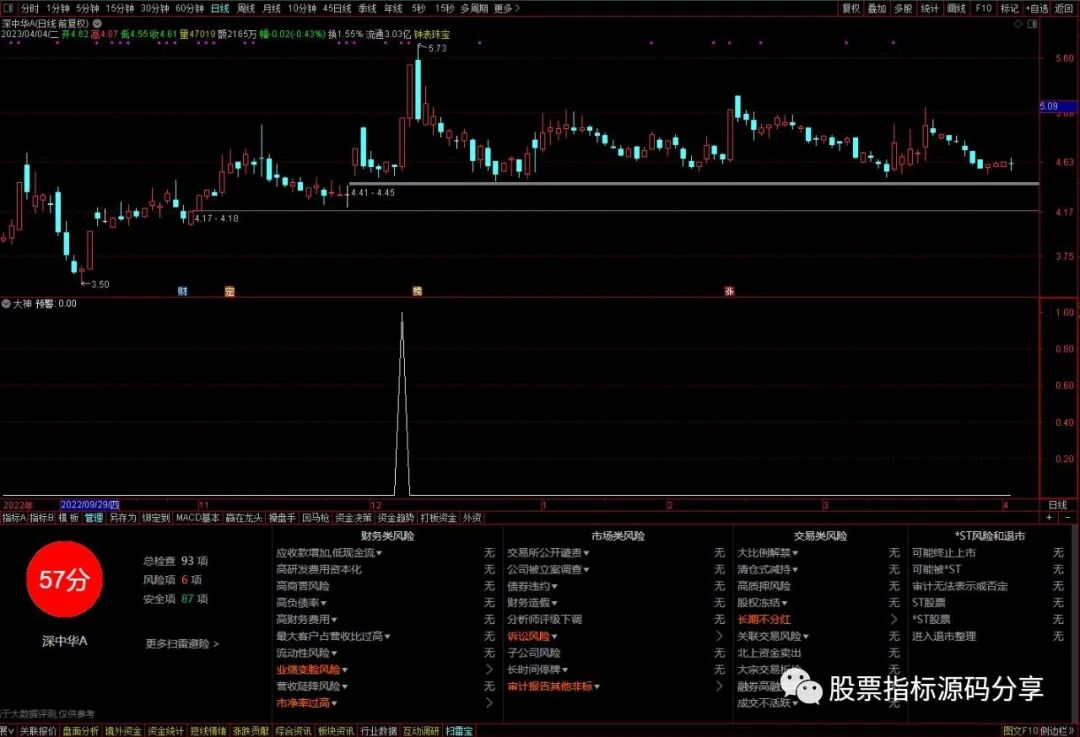Click the layout icon left of 分时
The height and width of the screenshot is (737, 1080).
pos(8,8)
